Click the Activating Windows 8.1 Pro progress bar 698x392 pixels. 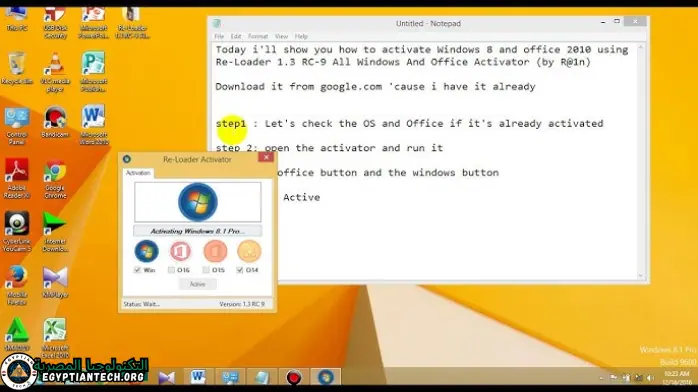coord(198,231)
